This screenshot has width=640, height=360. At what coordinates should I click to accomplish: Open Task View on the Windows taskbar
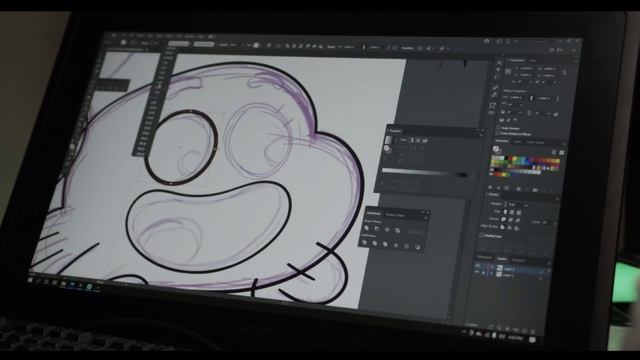[x=46, y=282]
